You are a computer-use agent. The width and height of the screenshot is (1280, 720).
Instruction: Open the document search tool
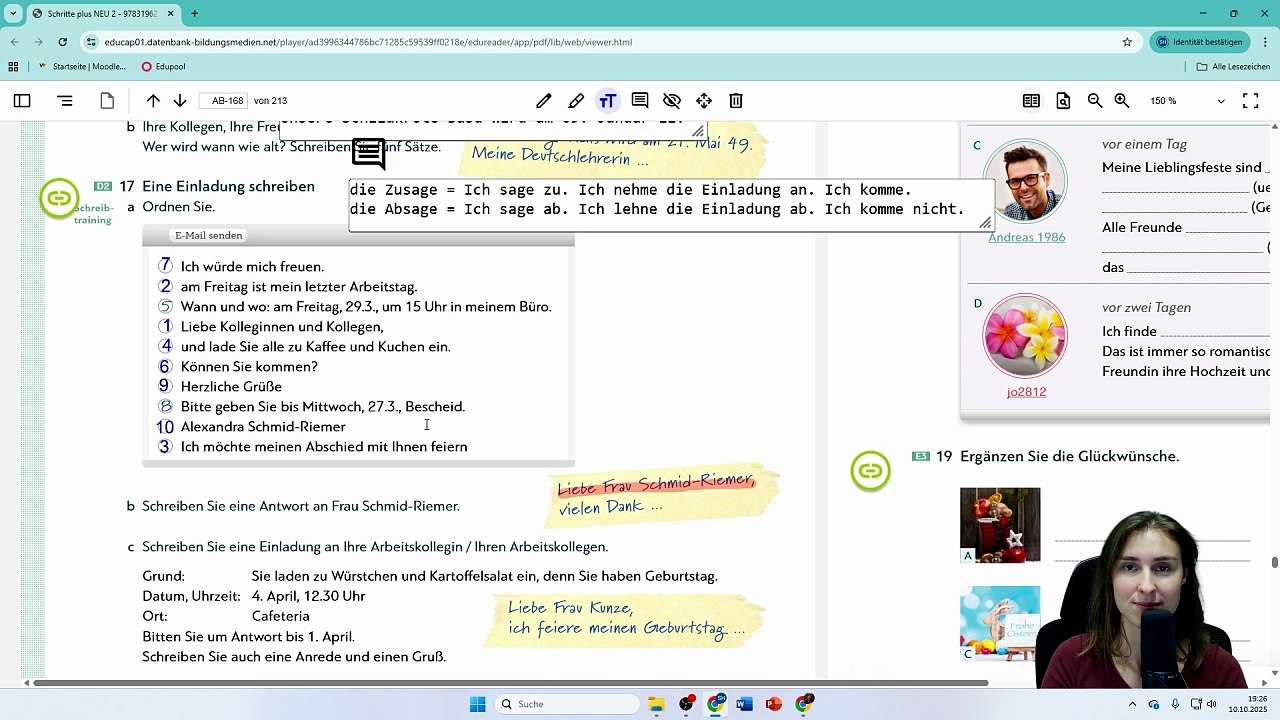point(1063,101)
